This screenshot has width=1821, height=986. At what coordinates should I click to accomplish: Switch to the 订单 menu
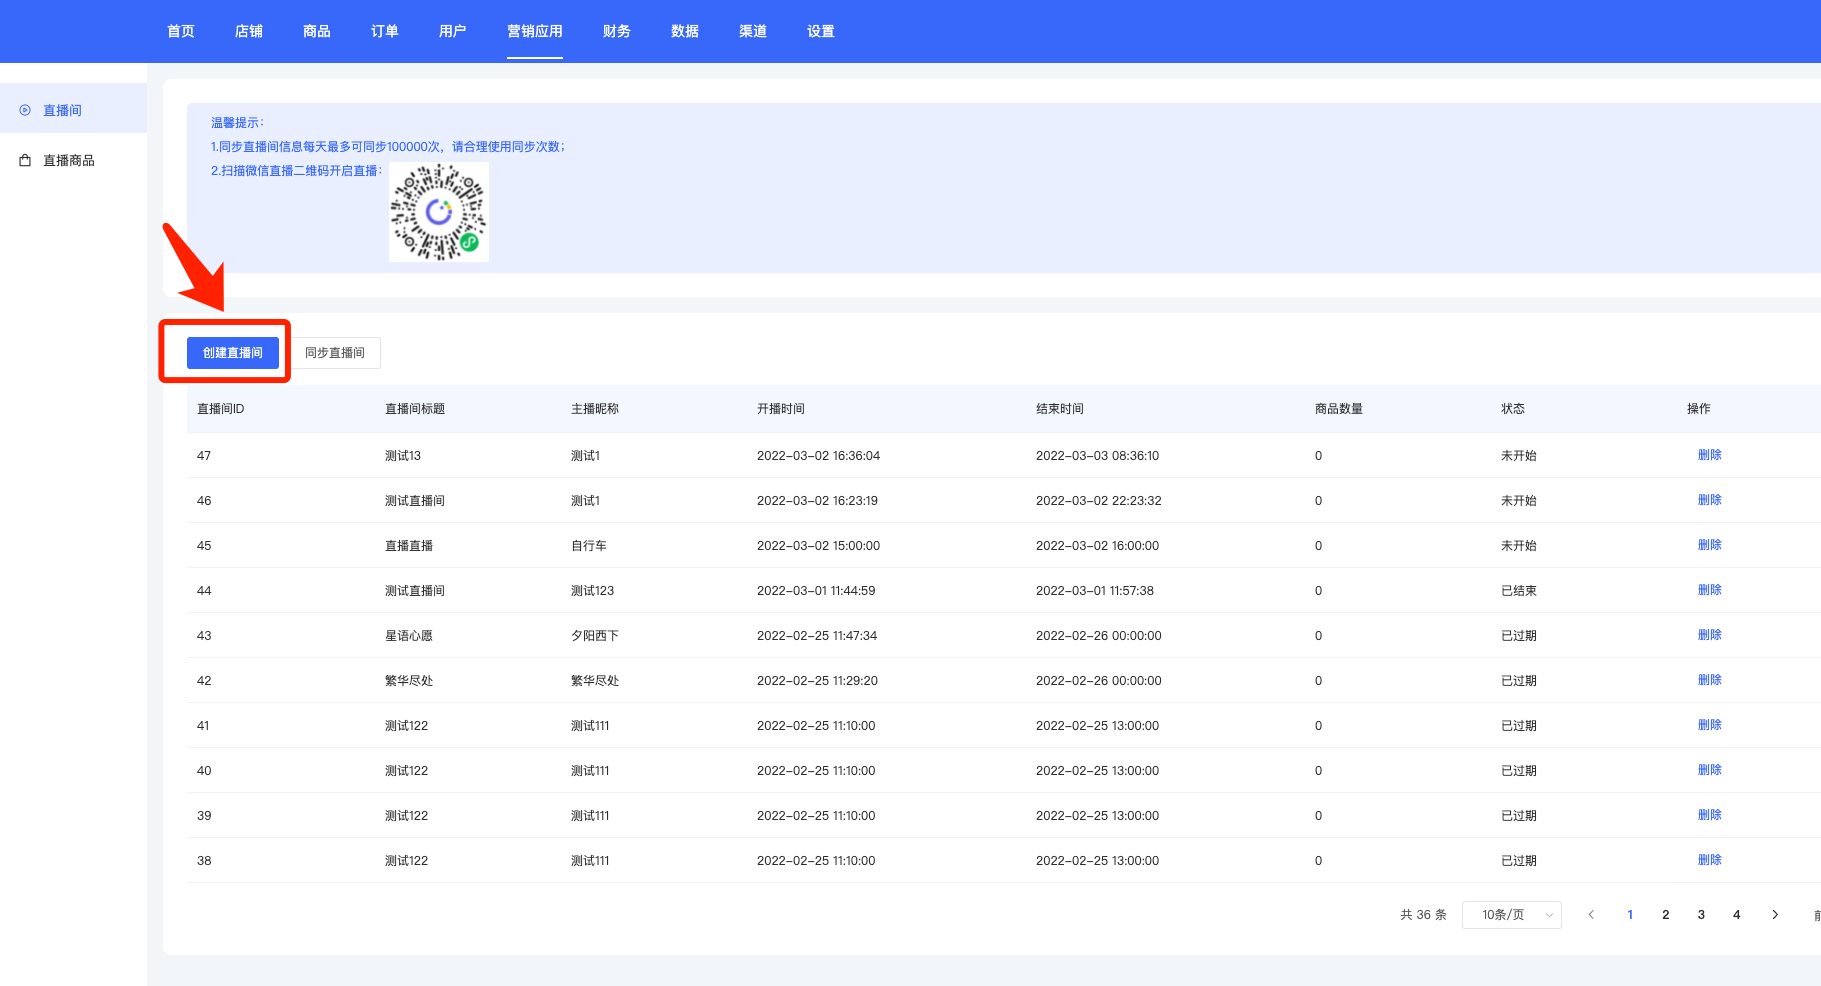(x=384, y=31)
